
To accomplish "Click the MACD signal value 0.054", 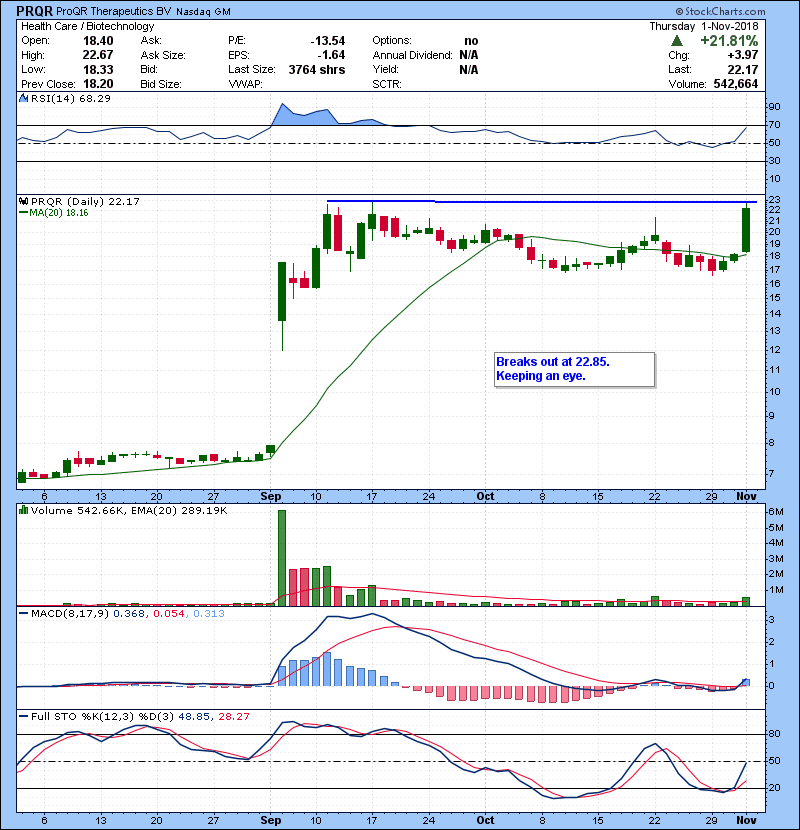I will [169, 614].
